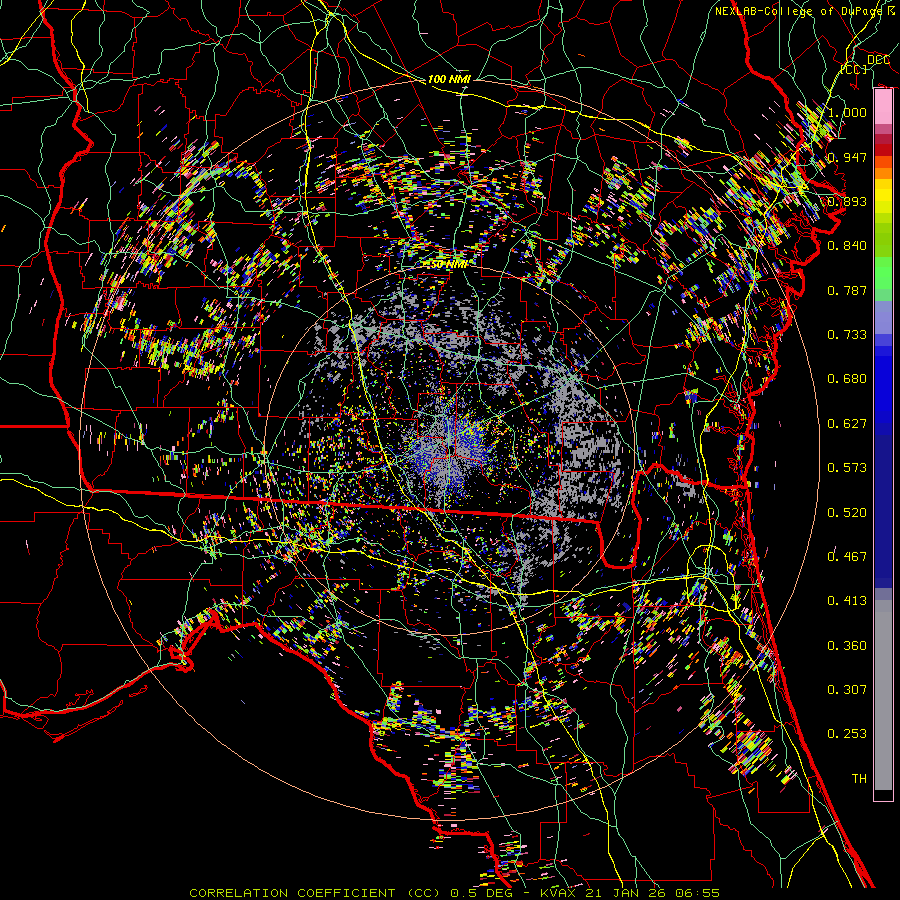This screenshot has width=900, height=900.
Task: Select the 0.520 value on the legend
Action: coord(847,513)
